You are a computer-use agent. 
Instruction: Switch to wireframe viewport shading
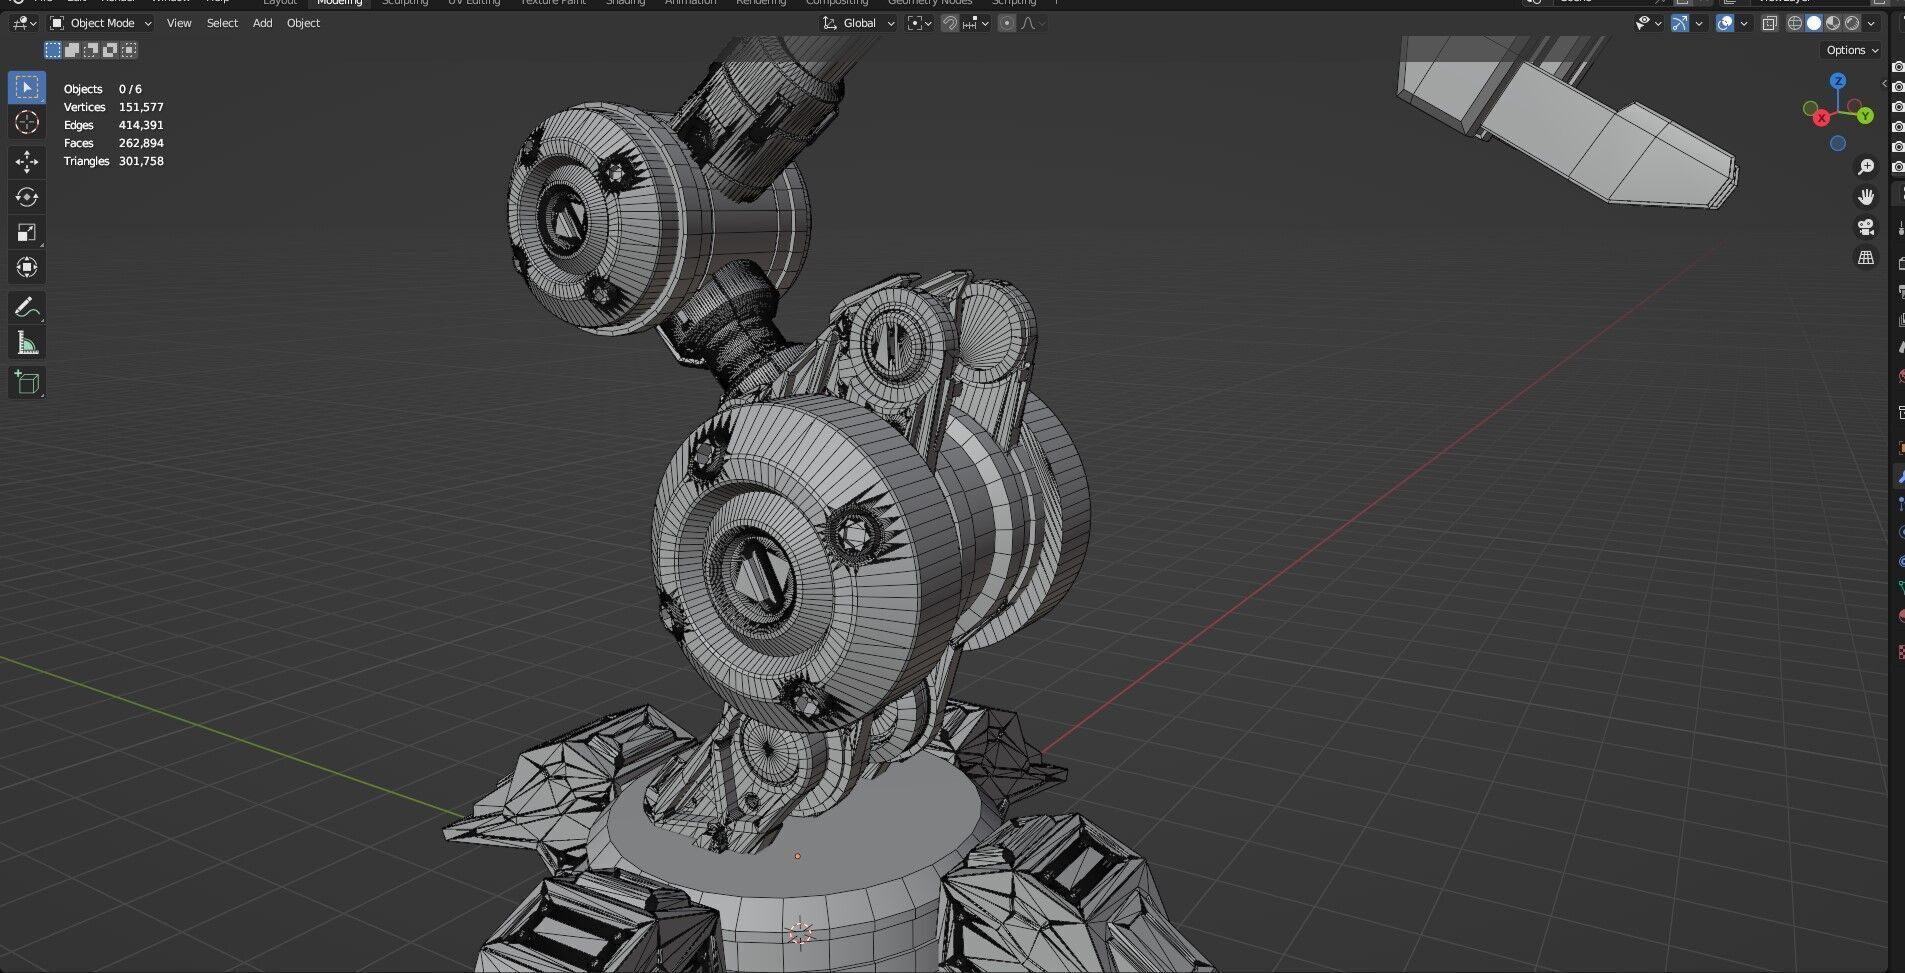click(1795, 23)
